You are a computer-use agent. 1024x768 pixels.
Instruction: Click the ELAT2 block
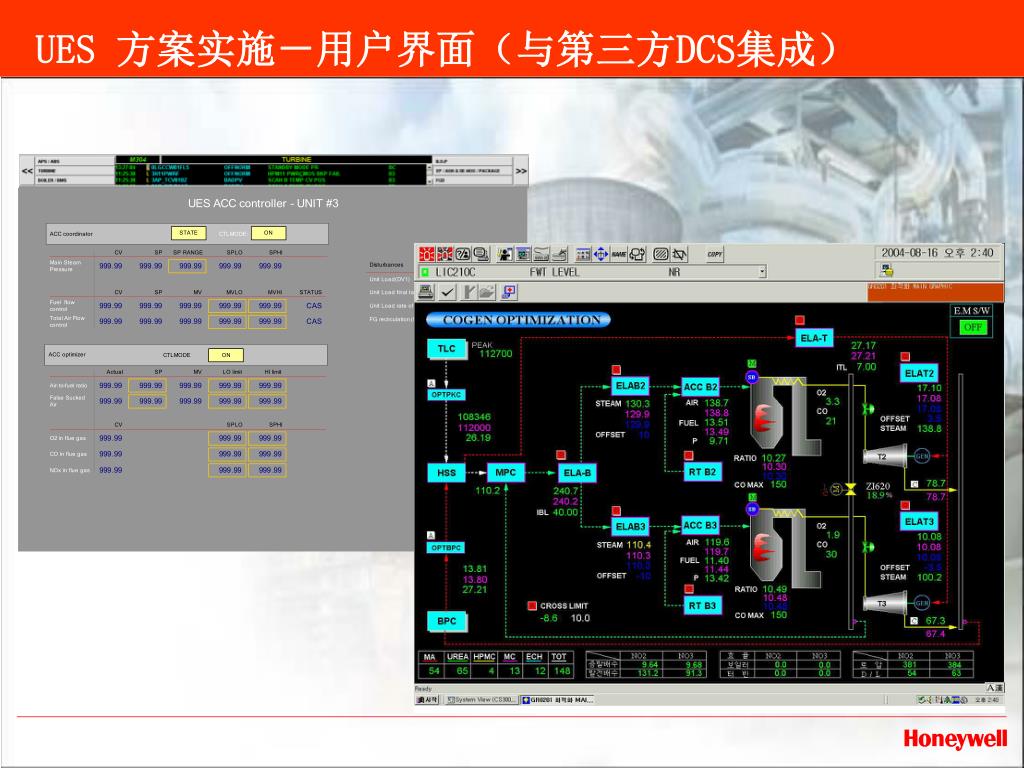pyautogui.click(x=919, y=374)
